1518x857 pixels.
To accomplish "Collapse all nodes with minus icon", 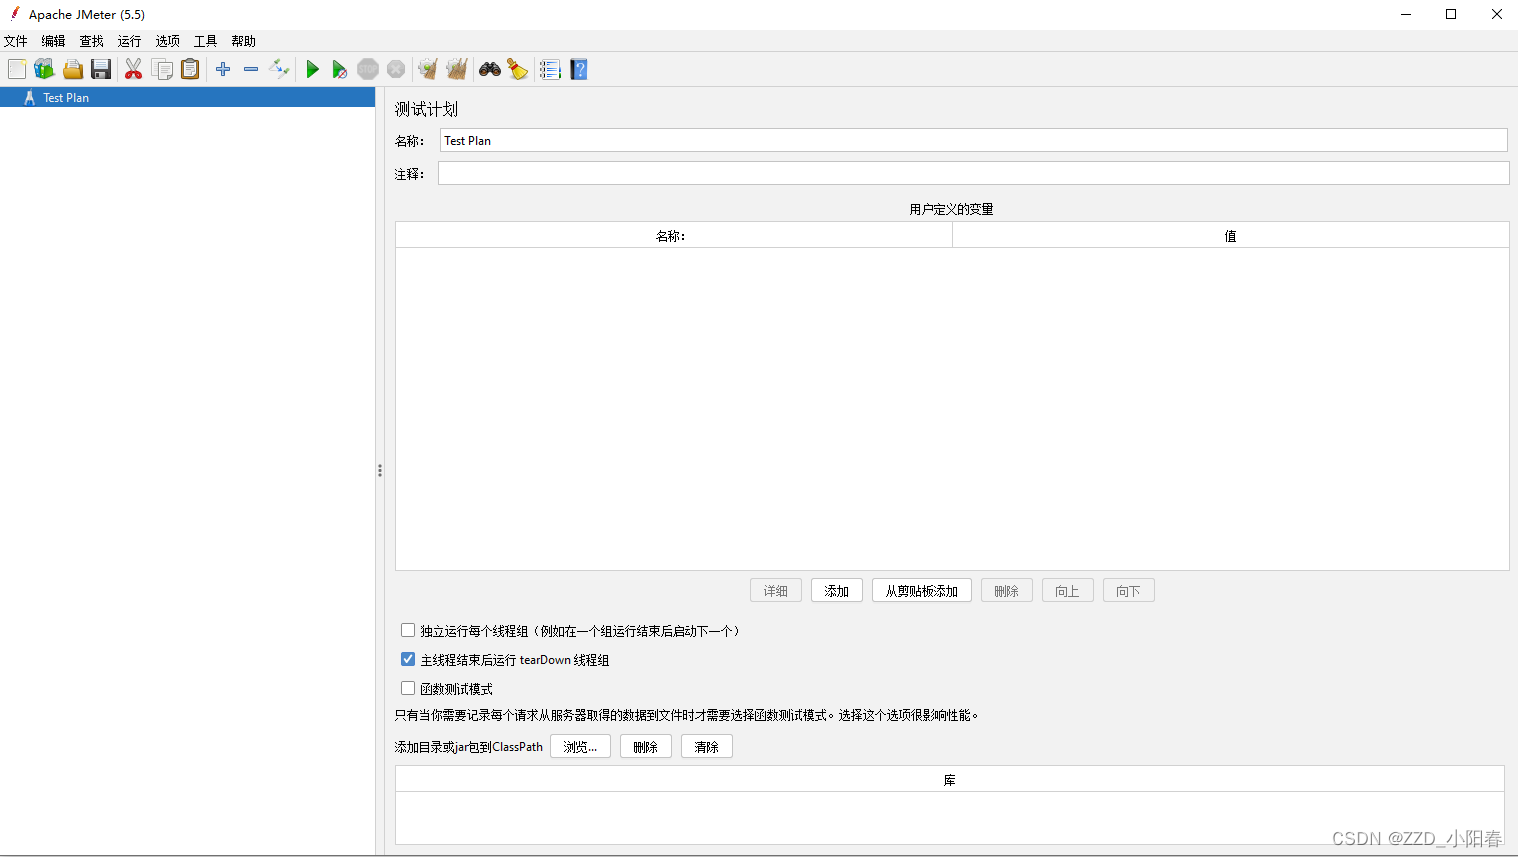I will [x=251, y=69].
